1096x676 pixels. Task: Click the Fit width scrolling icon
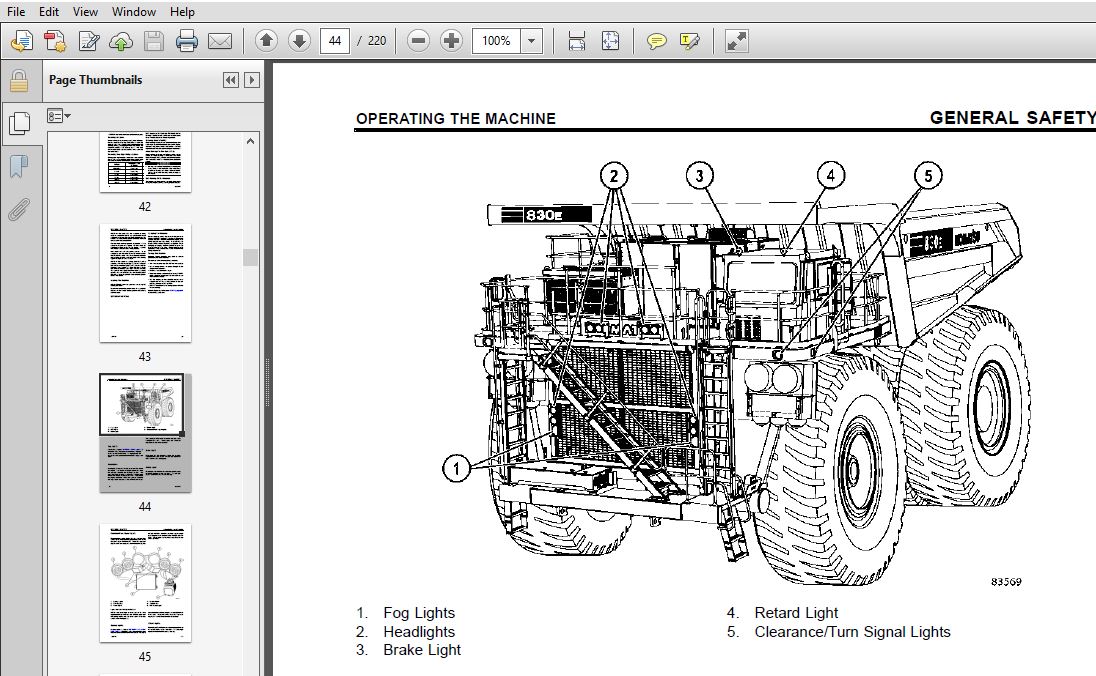(577, 41)
